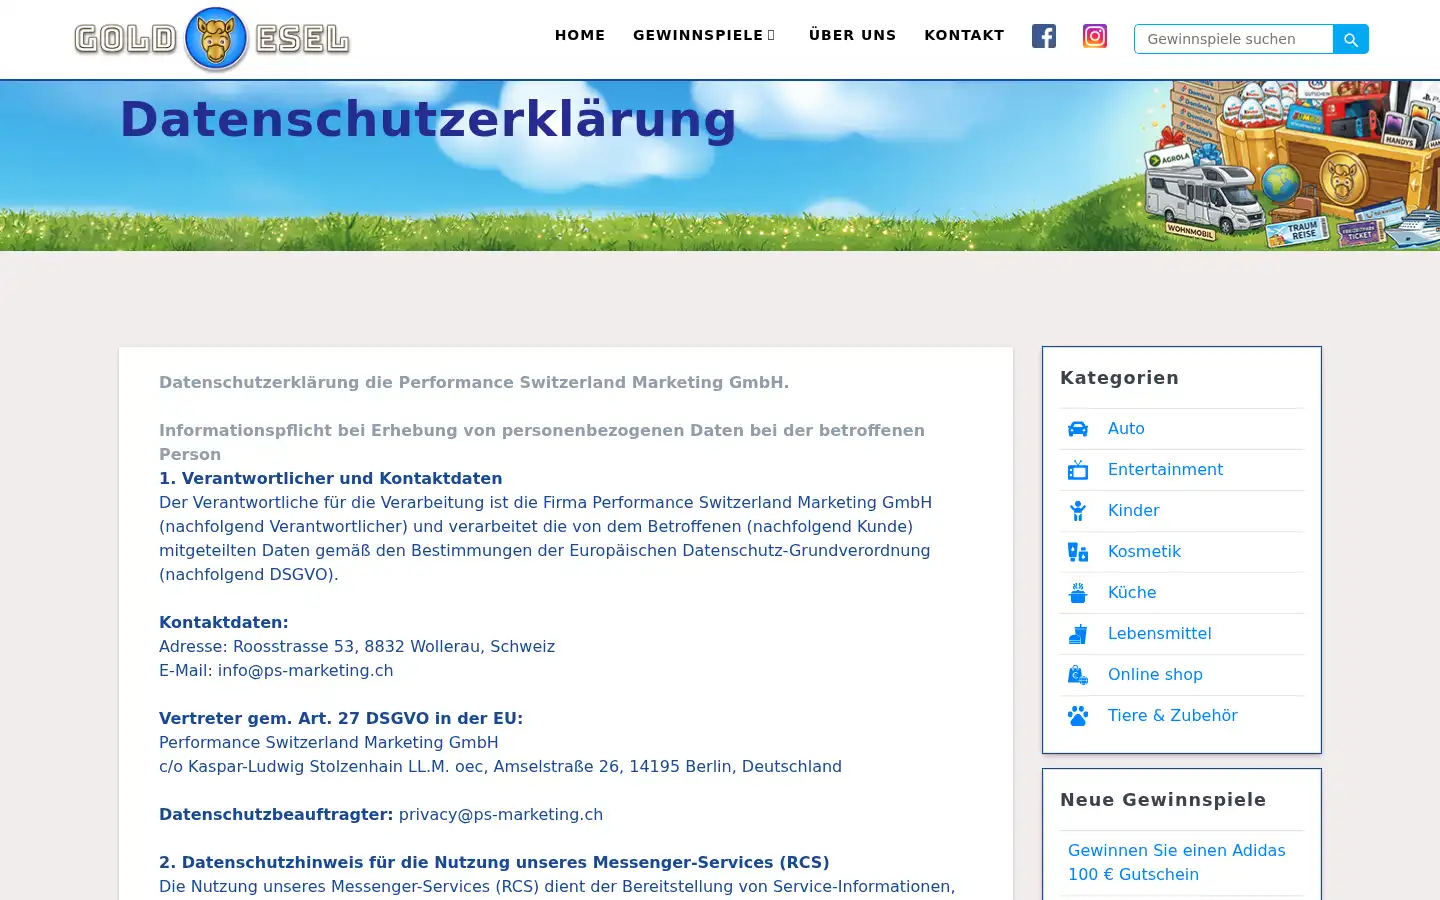The height and width of the screenshot is (900, 1440).
Task: Open the Auto category link
Action: tap(1126, 429)
